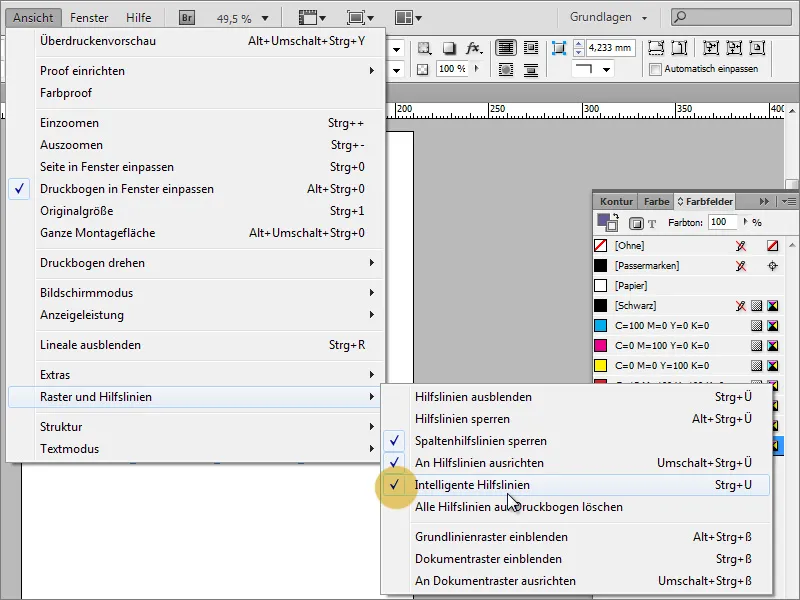Toggle Hilfslinien sperren
The width and height of the screenshot is (800, 600).
point(576,419)
